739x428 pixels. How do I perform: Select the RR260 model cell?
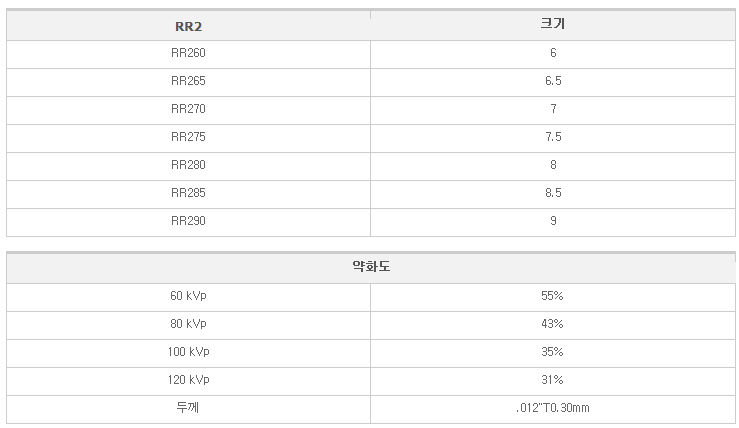(189, 53)
